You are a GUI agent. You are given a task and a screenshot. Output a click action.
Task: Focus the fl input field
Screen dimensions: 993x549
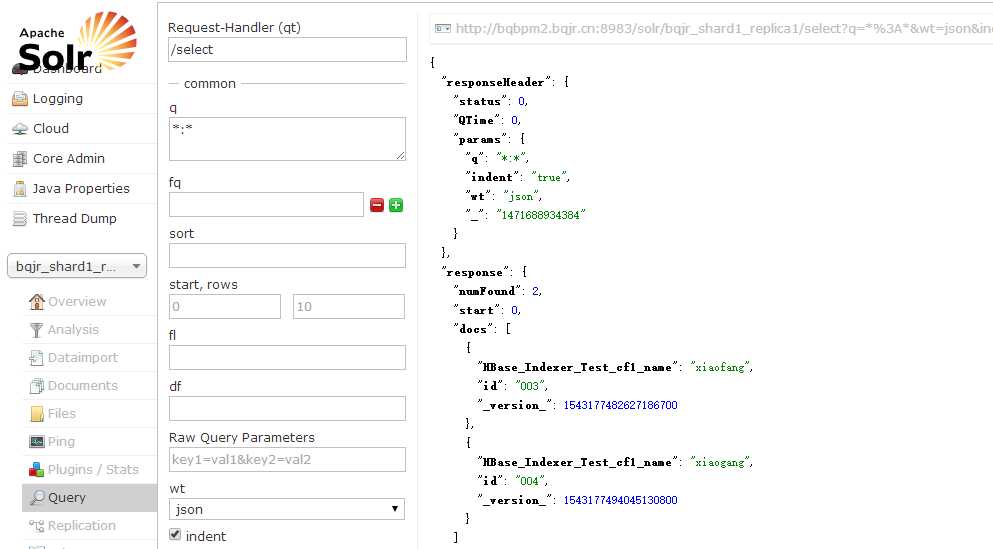point(288,357)
